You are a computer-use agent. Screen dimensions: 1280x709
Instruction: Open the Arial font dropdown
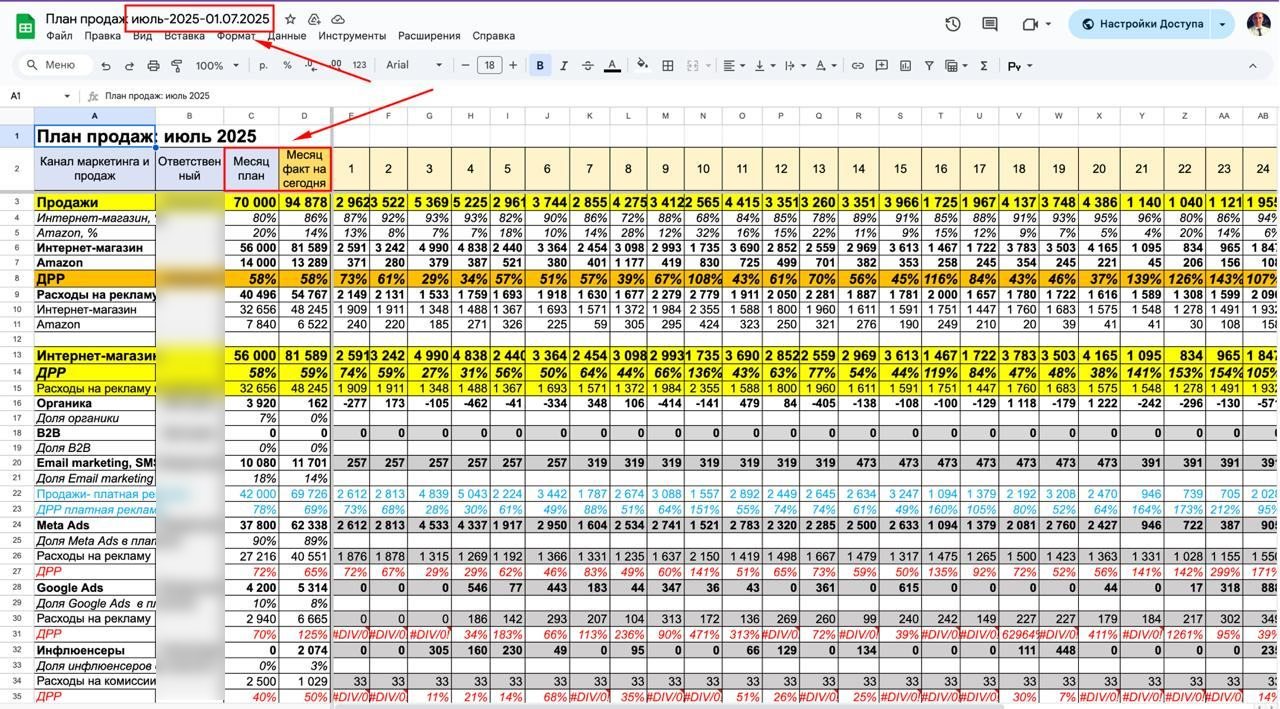[x=414, y=65]
